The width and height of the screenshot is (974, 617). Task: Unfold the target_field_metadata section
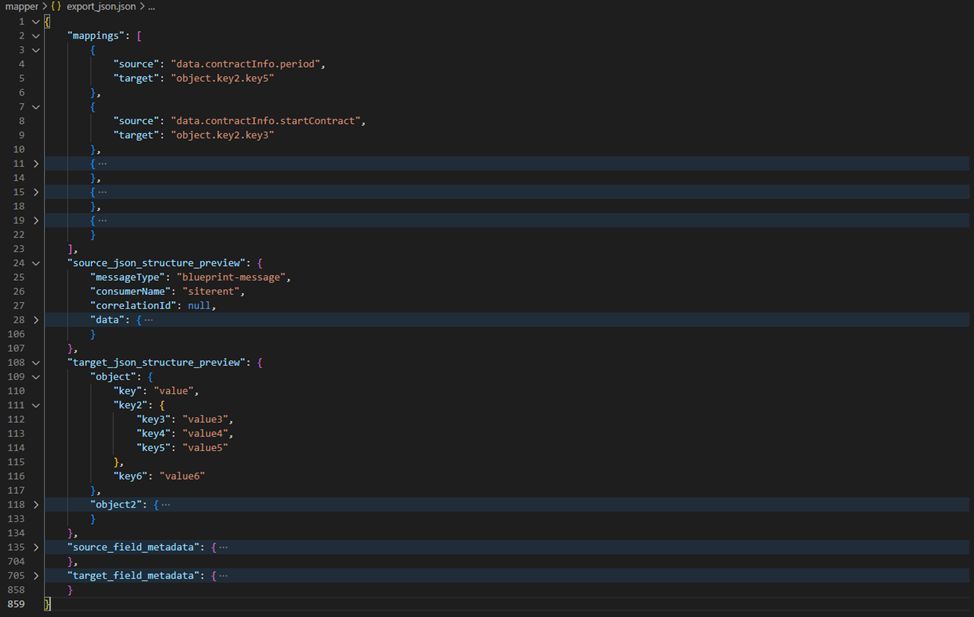37,576
